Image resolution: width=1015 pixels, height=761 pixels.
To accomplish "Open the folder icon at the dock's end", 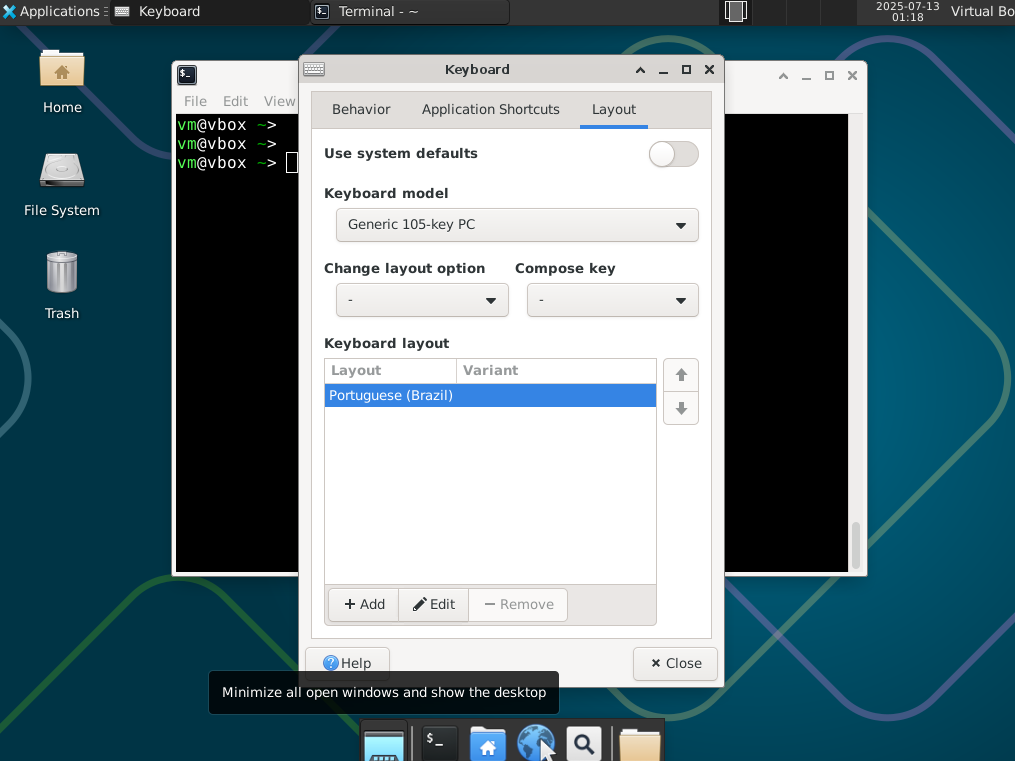I will pos(640,744).
